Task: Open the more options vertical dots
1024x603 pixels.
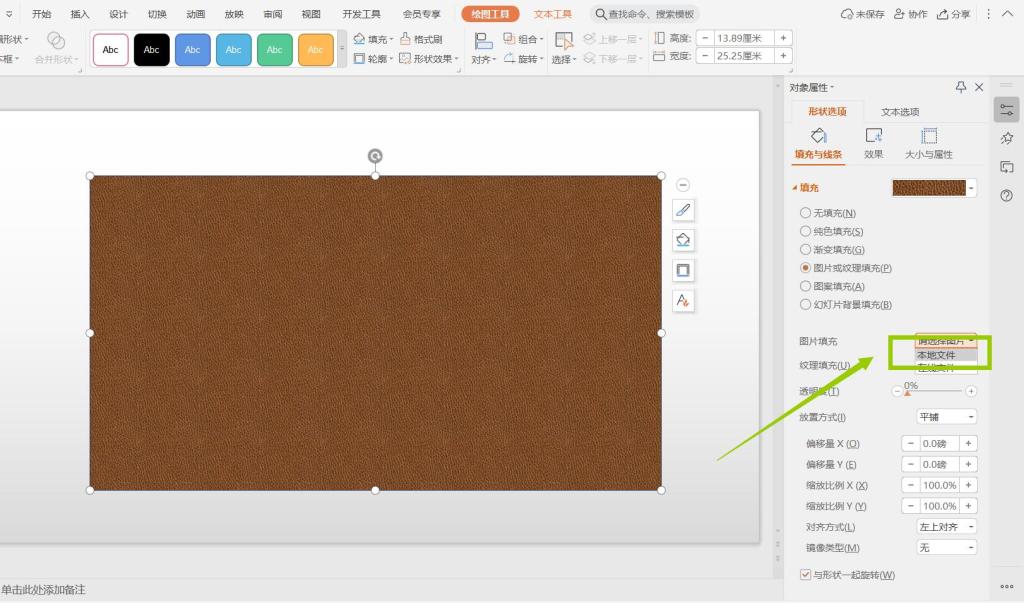Action: coord(989,14)
